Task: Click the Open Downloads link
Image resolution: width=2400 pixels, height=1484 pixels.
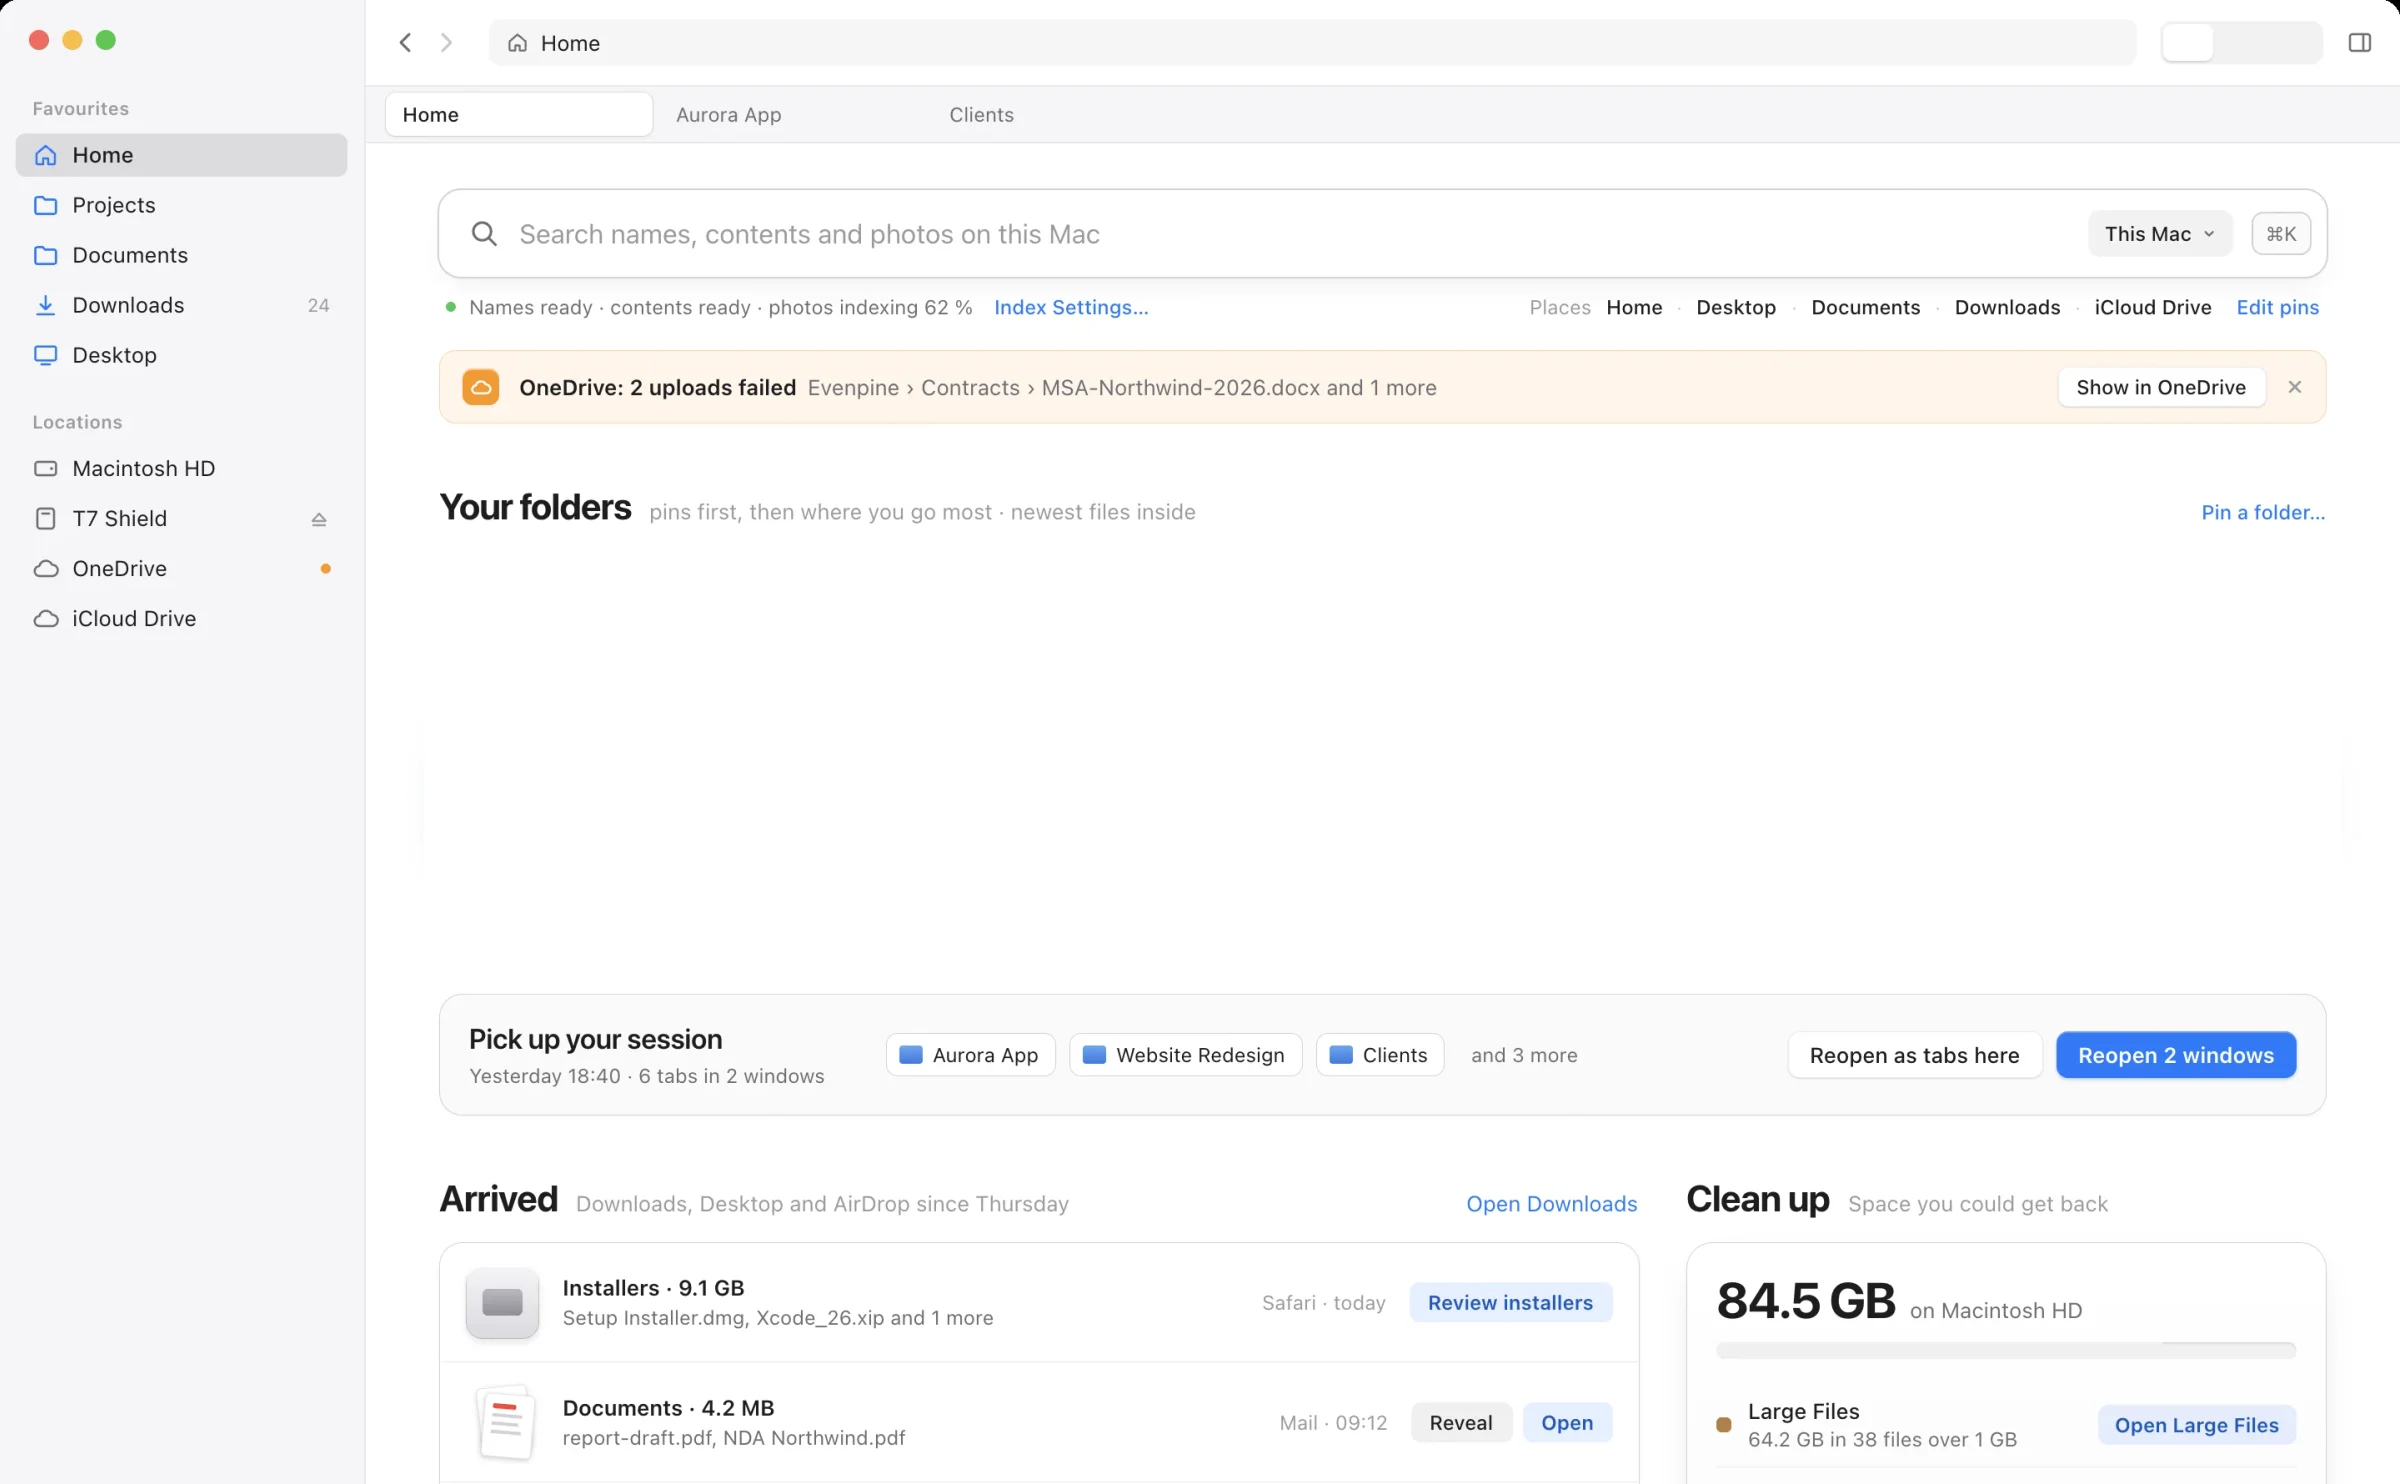Action: (1551, 1204)
